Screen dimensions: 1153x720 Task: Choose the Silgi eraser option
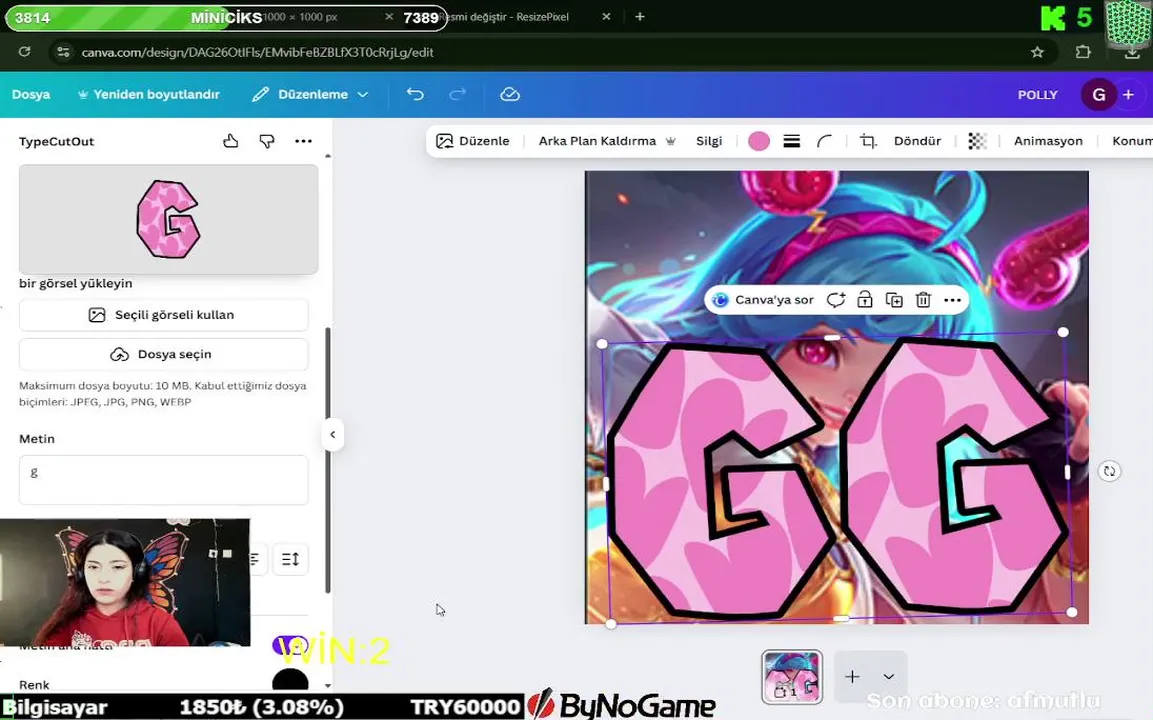[709, 141]
